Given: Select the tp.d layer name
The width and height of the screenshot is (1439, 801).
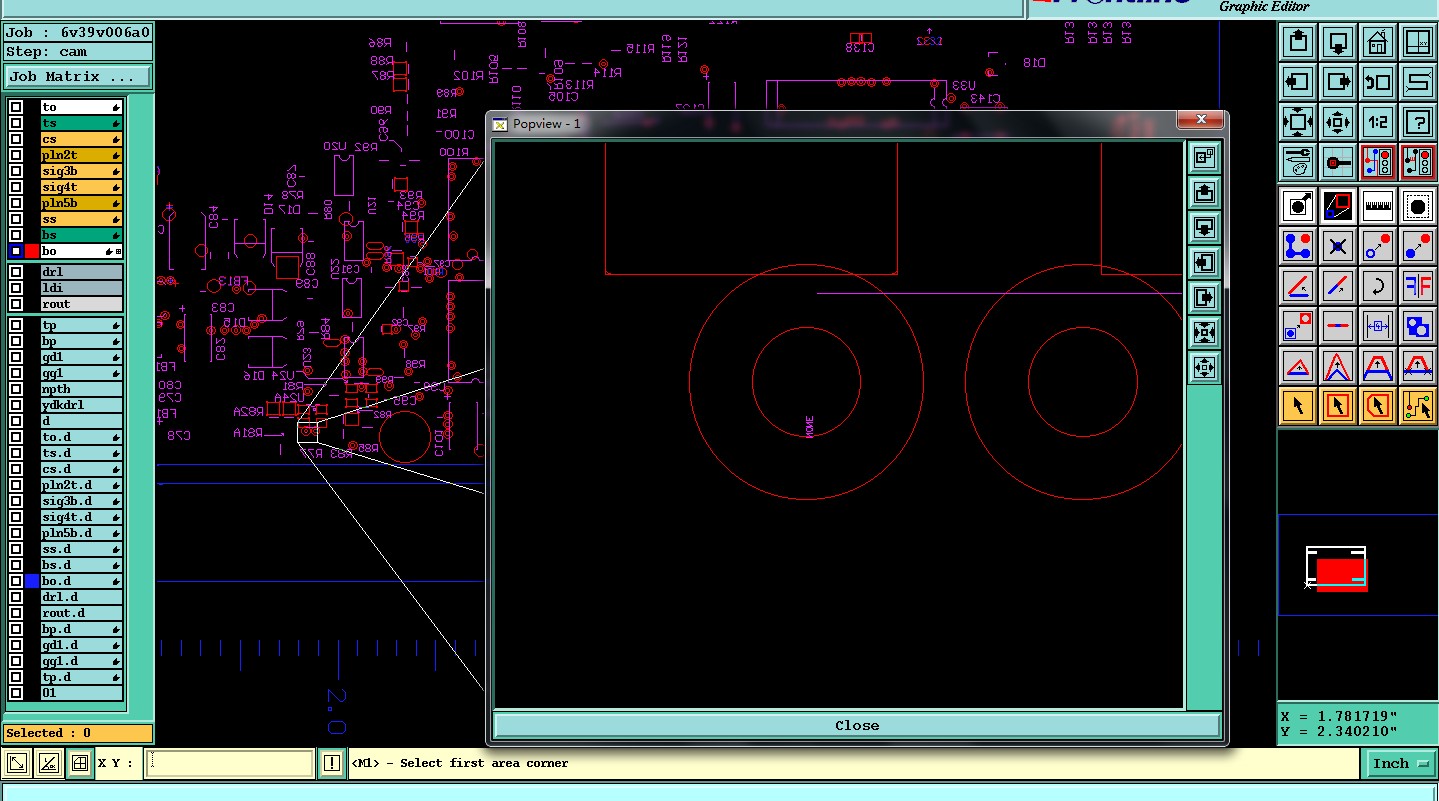Looking at the screenshot, I should 81,677.
